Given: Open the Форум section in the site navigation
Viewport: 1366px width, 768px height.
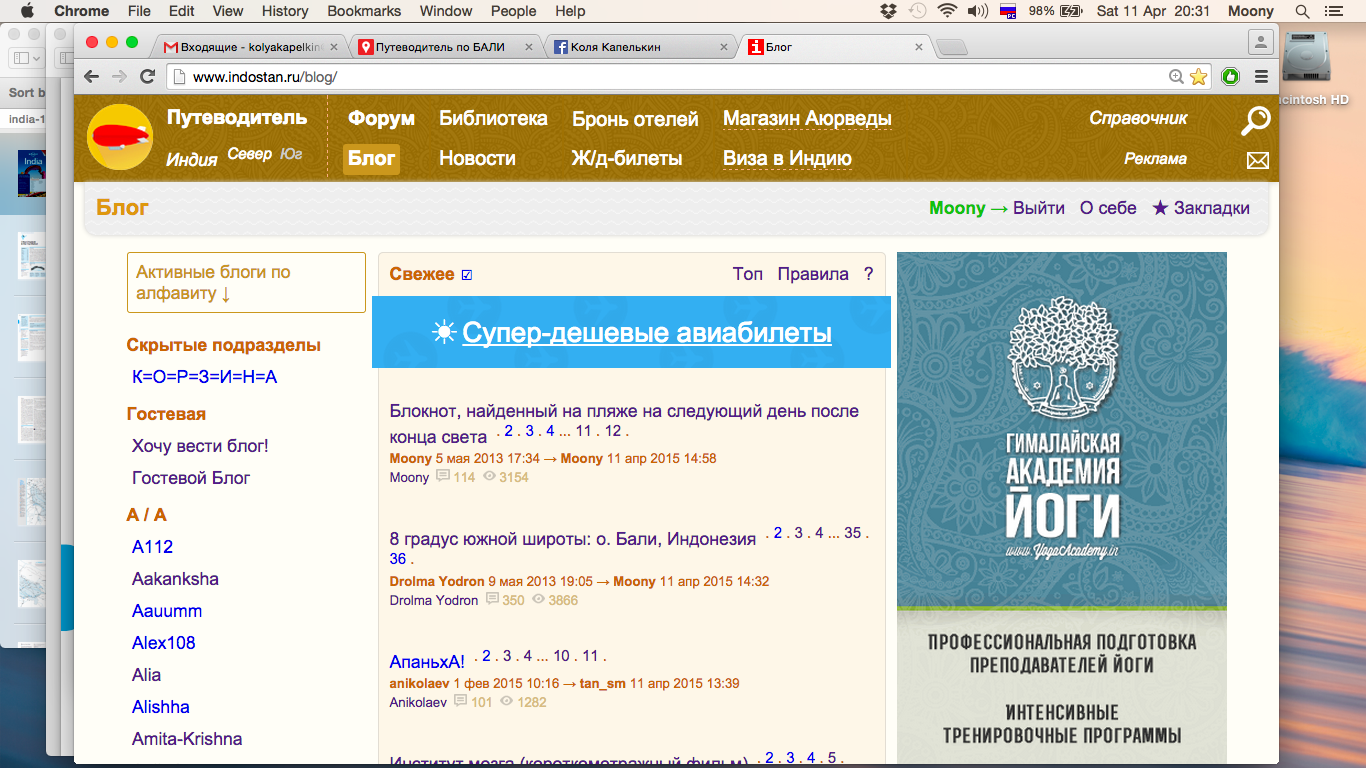Looking at the screenshot, I should click(381, 118).
